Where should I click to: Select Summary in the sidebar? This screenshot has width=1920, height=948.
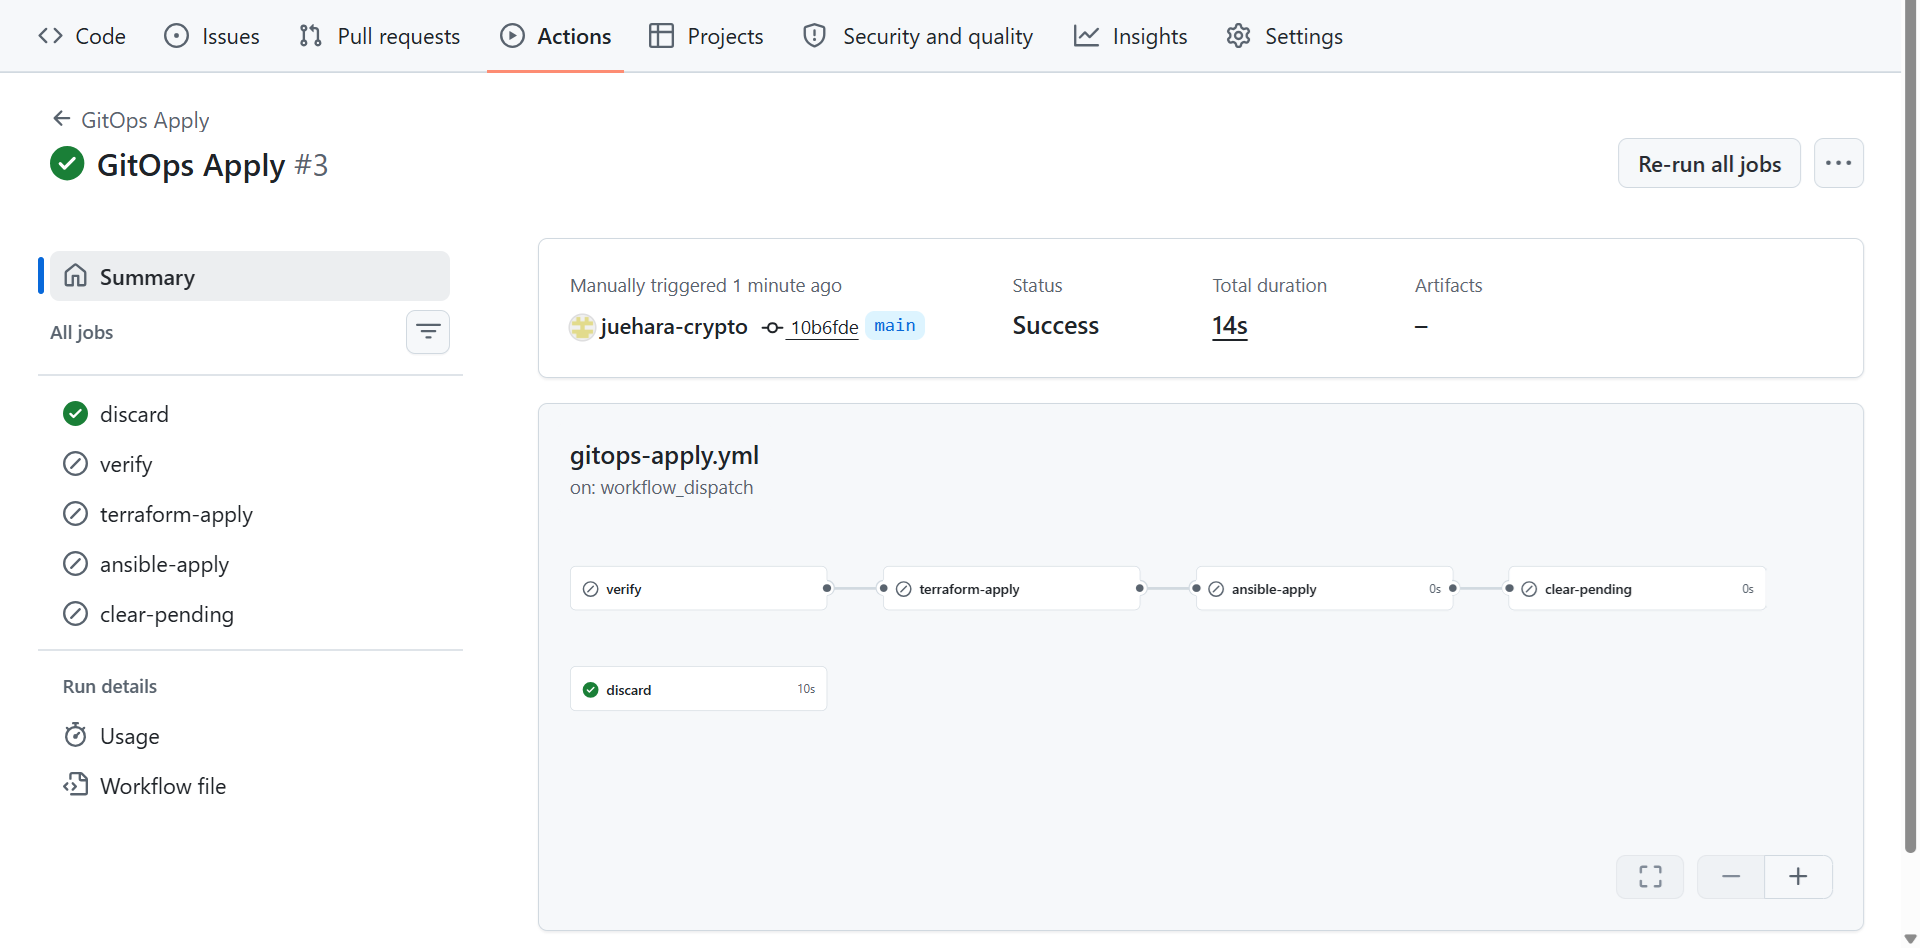tap(250, 276)
